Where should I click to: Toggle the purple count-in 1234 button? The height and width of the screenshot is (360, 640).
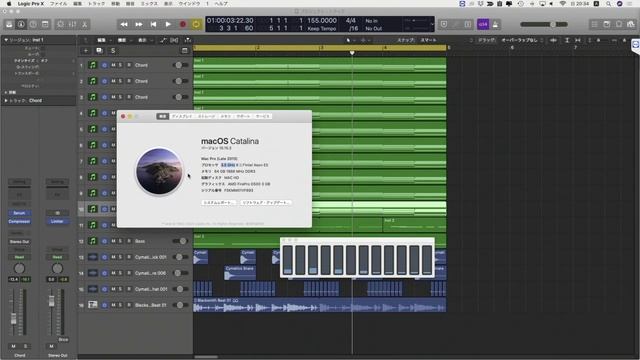[x=483, y=24]
